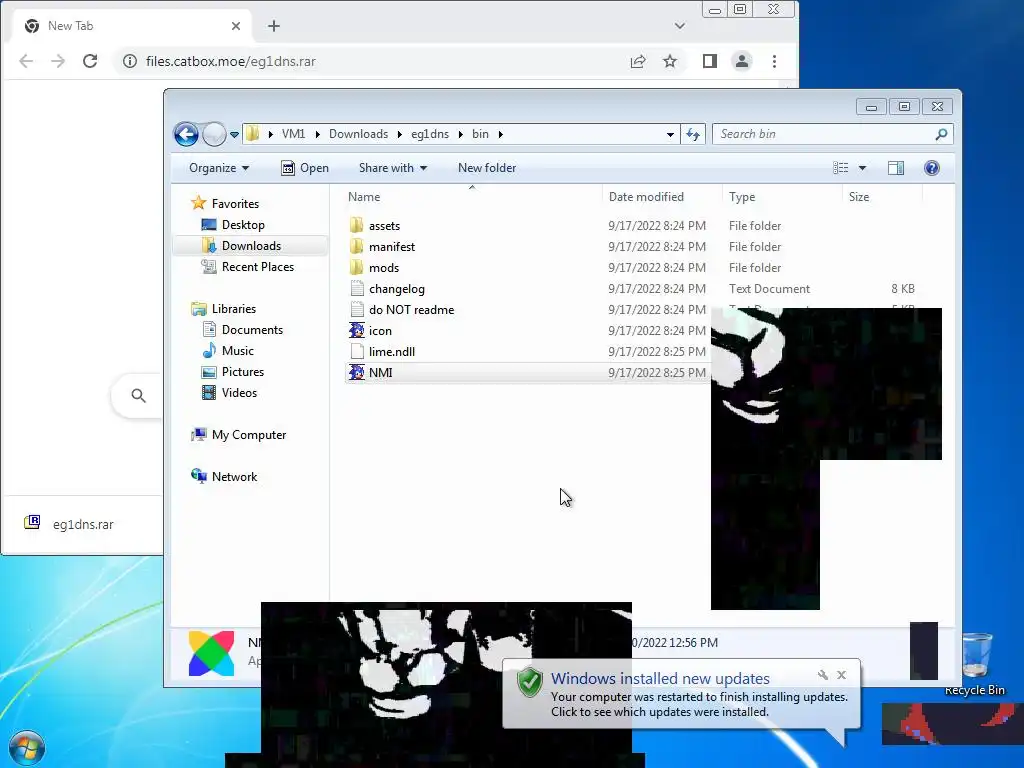Click Chrome reload button

click(x=90, y=61)
